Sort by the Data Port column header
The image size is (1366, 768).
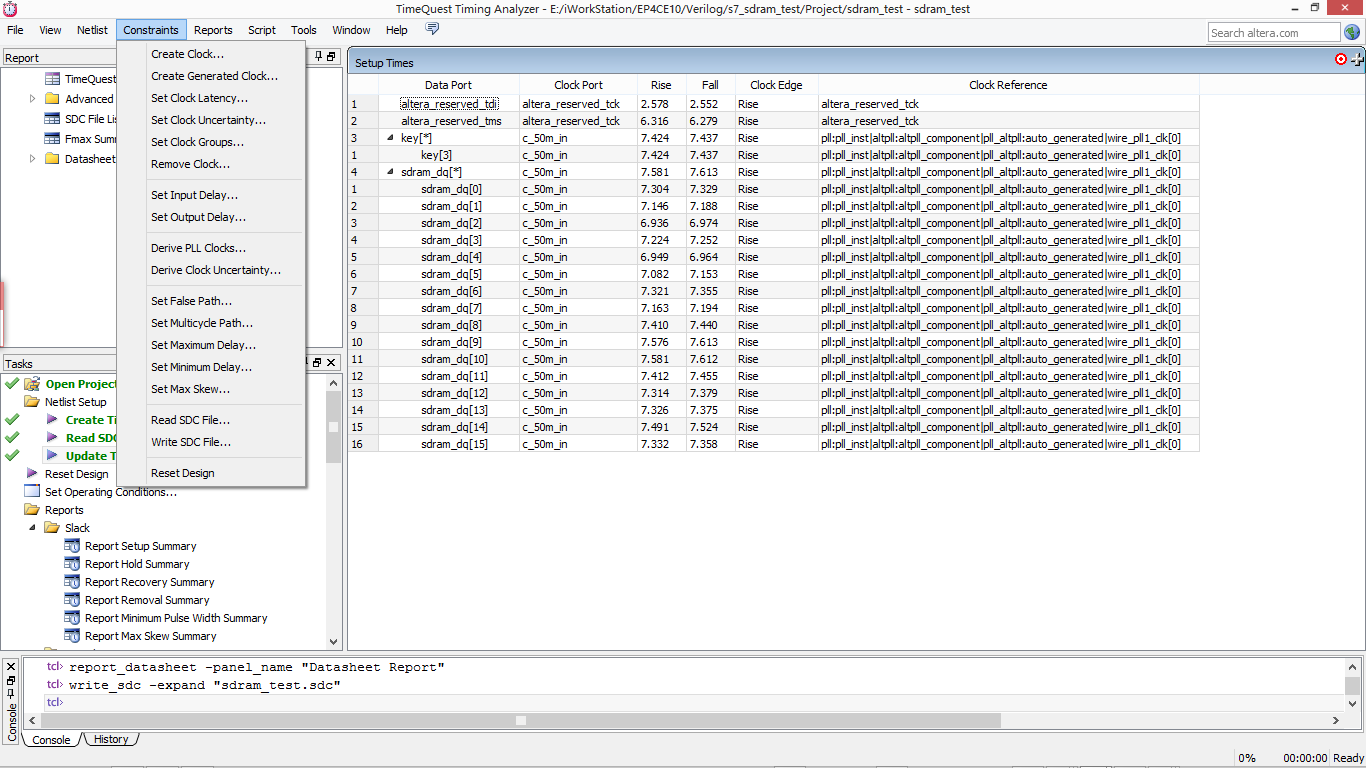[448, 85]
